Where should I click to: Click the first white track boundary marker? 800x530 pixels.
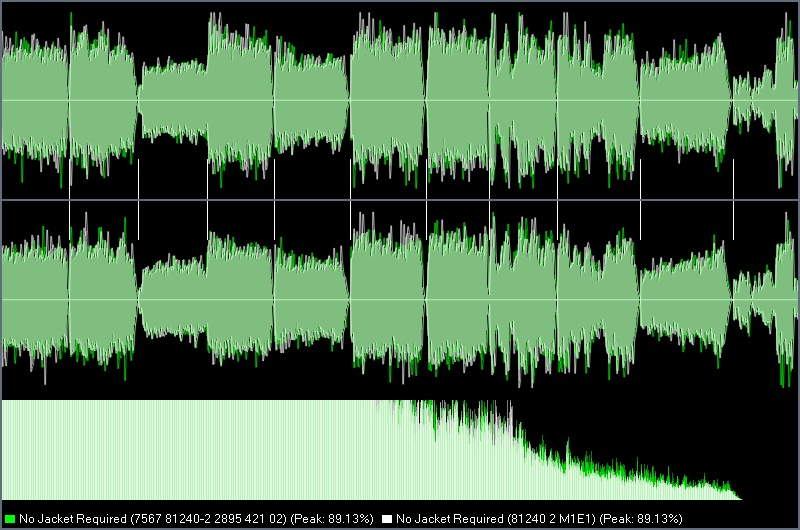point(69,199)
